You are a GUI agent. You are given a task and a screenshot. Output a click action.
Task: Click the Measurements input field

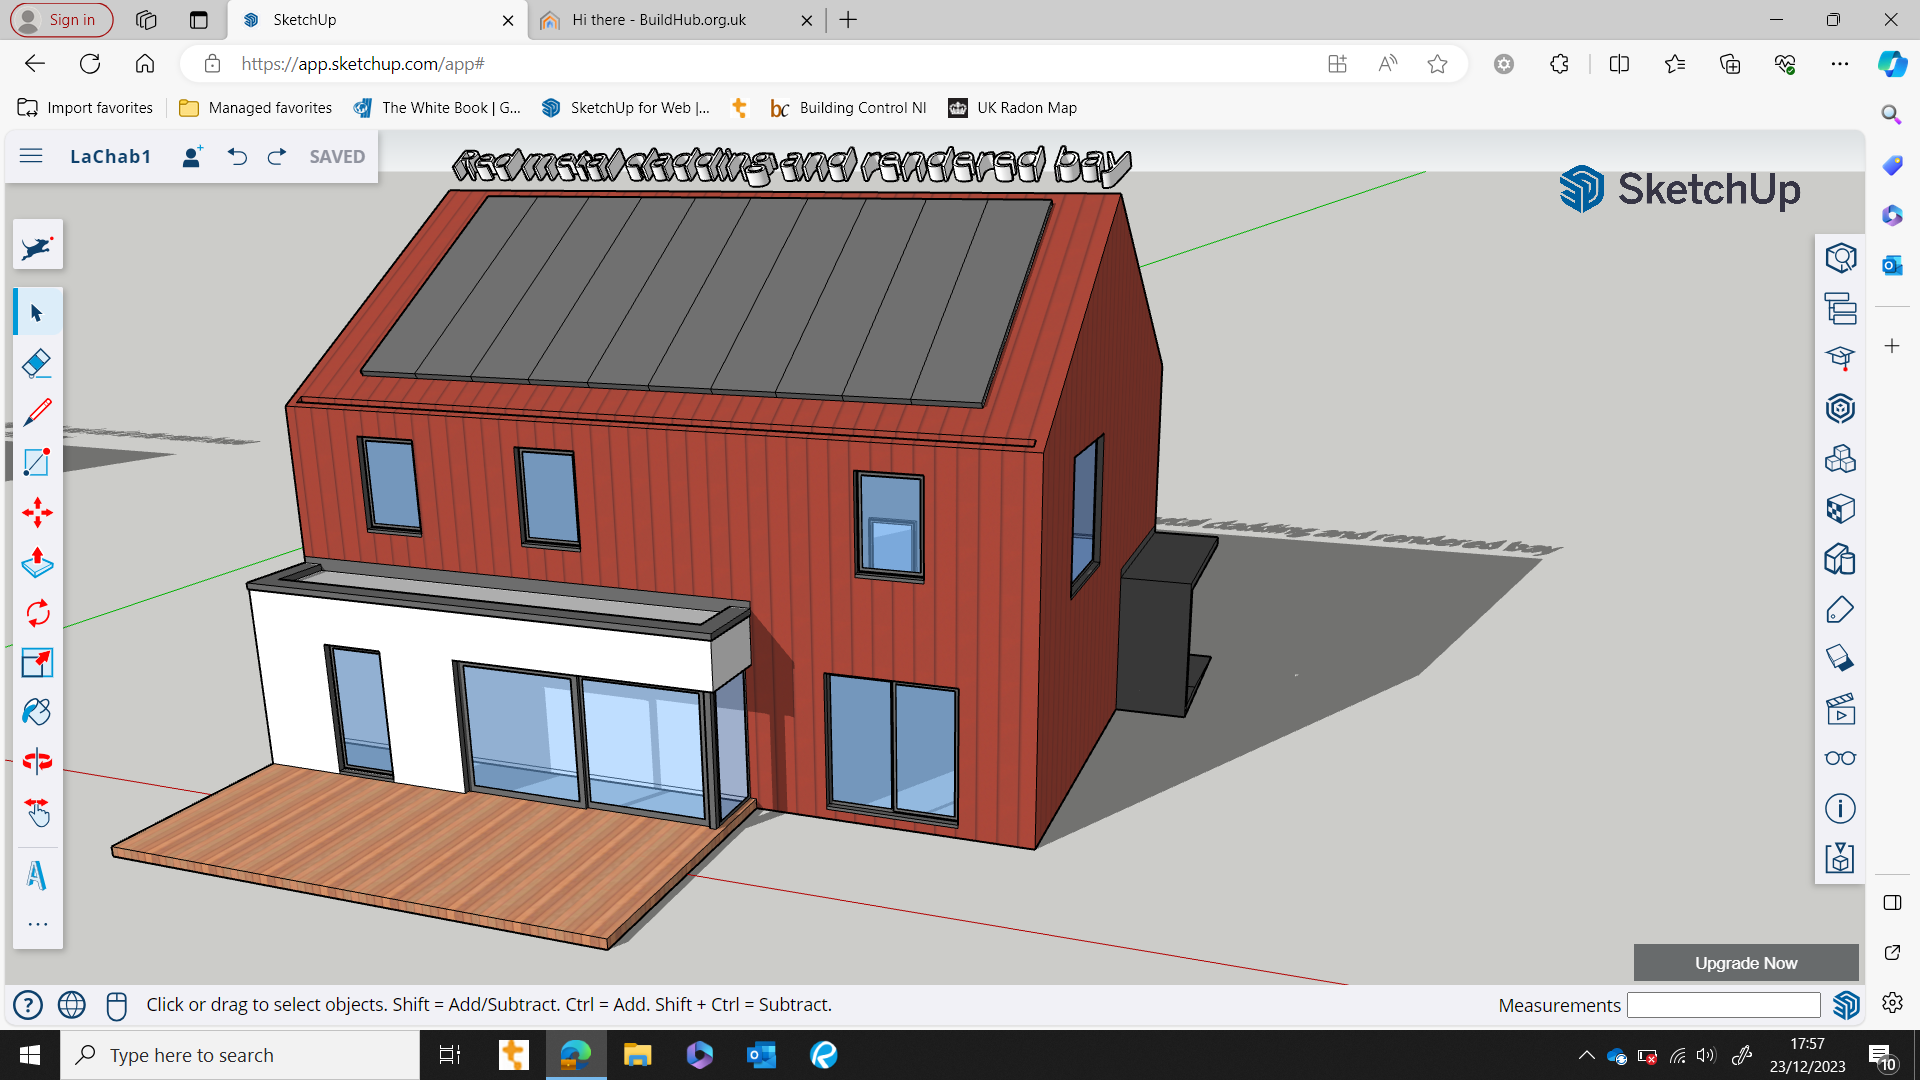[1723, 1005]
